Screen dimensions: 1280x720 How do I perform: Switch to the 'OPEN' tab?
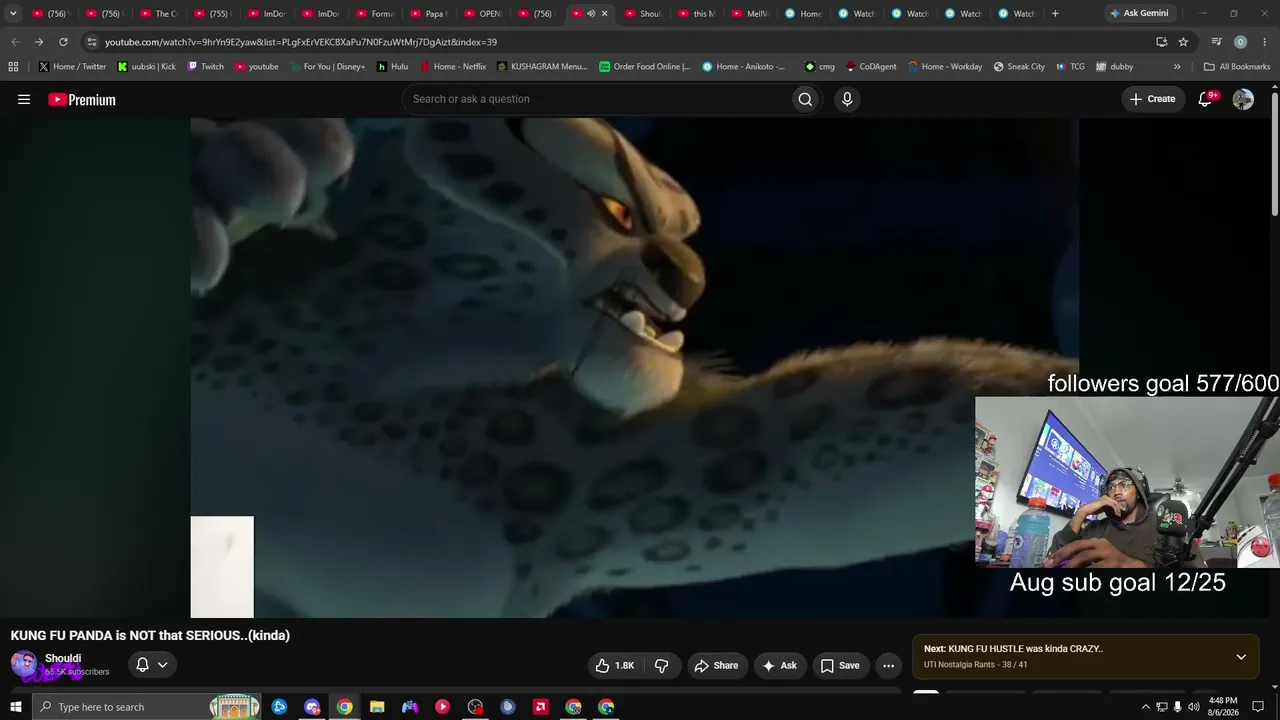coord(483,14)
